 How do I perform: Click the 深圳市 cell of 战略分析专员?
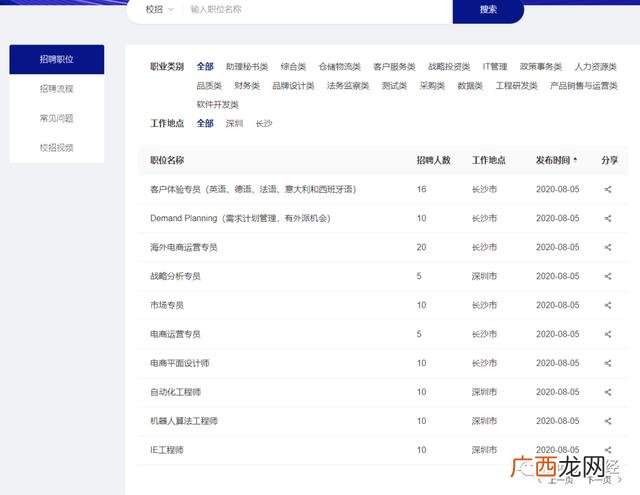click(484, 276)
